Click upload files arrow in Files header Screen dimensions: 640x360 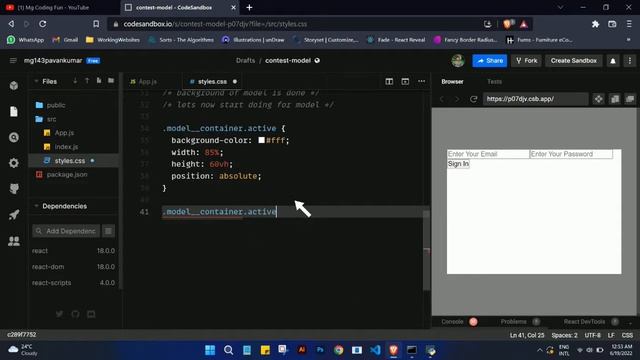pyautogui.click(x=87, y=81)
